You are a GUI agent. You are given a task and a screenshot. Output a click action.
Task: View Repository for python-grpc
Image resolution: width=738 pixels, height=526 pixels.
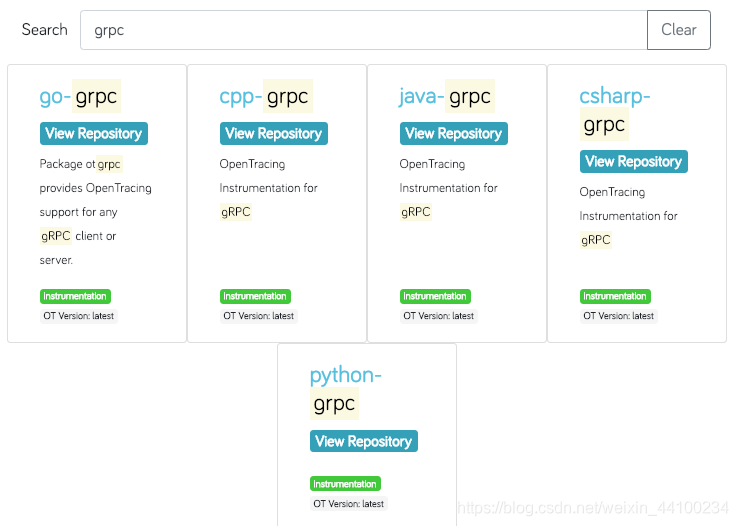point(363,441)
